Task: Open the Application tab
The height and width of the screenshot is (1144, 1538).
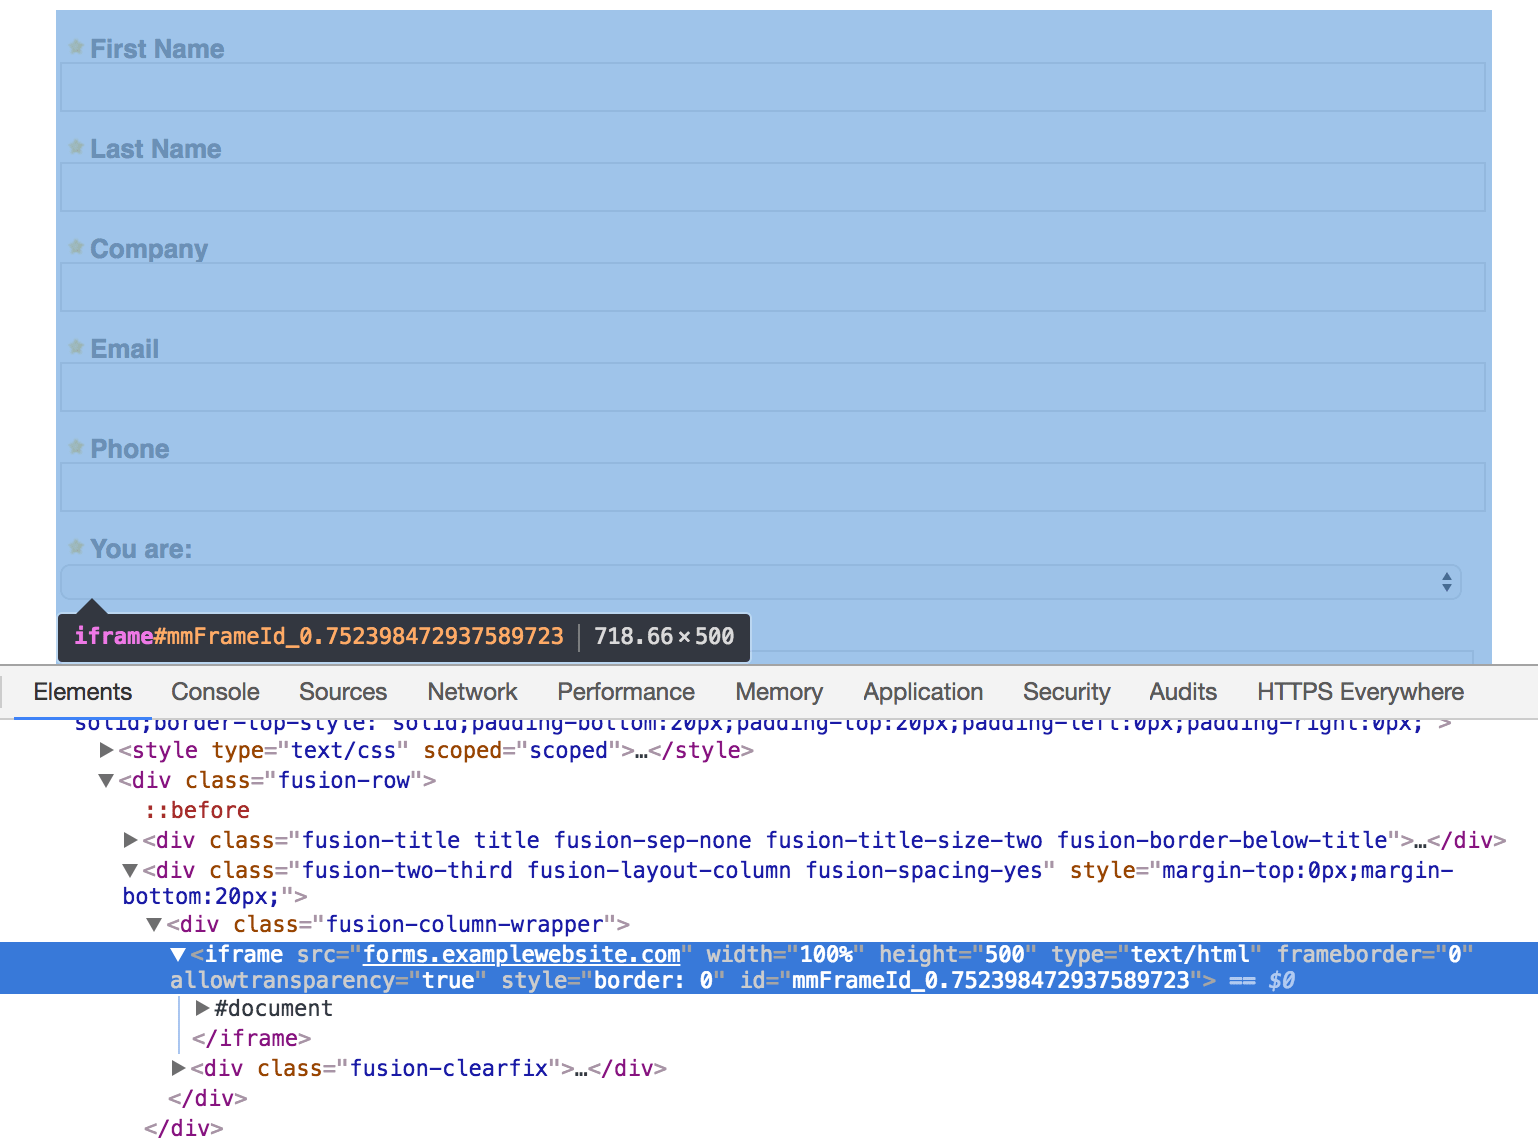Action: point(923,692)
